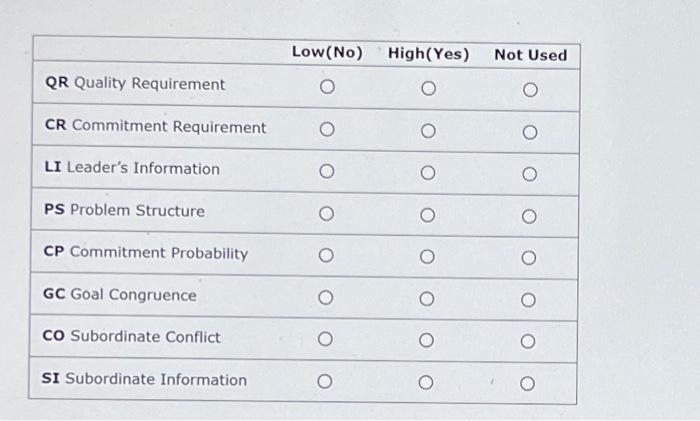Choose Low(No) for Subordinate Conflict
Image resolution: width=700 pixels, height=421 pixels.
click(x=325, y=339)
